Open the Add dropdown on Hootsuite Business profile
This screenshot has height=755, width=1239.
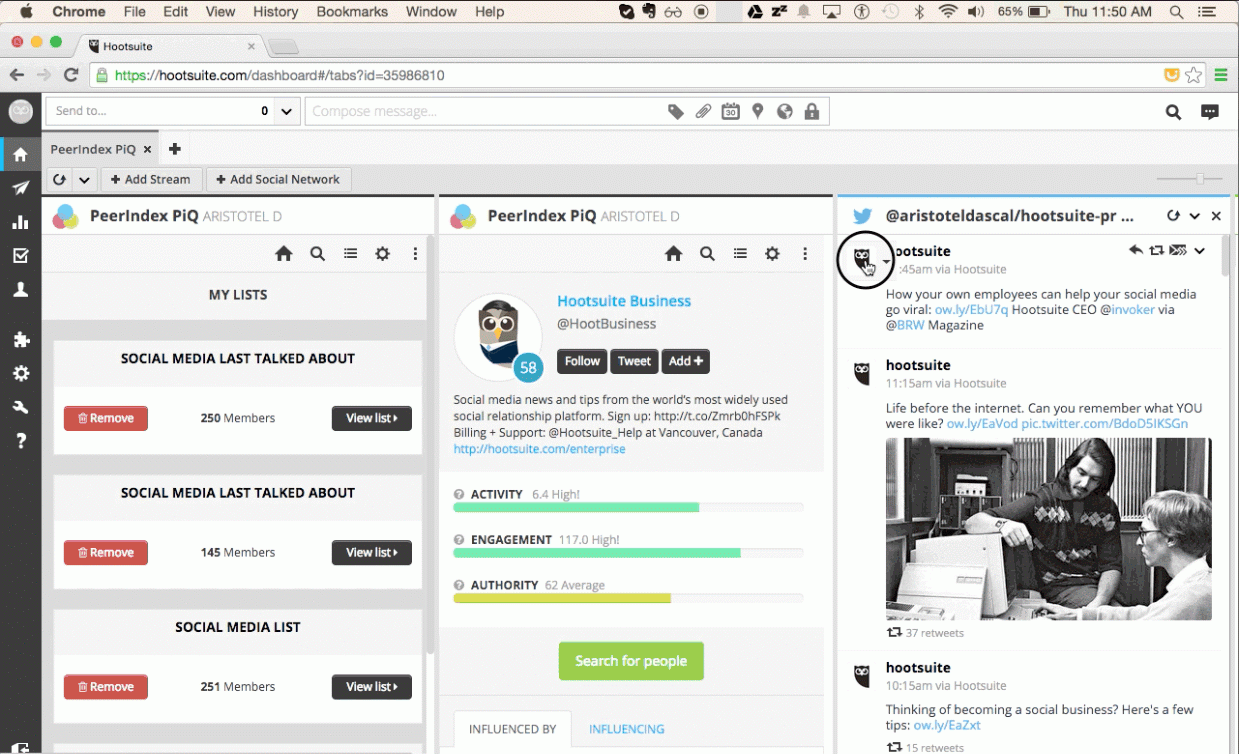coord(685,361)
